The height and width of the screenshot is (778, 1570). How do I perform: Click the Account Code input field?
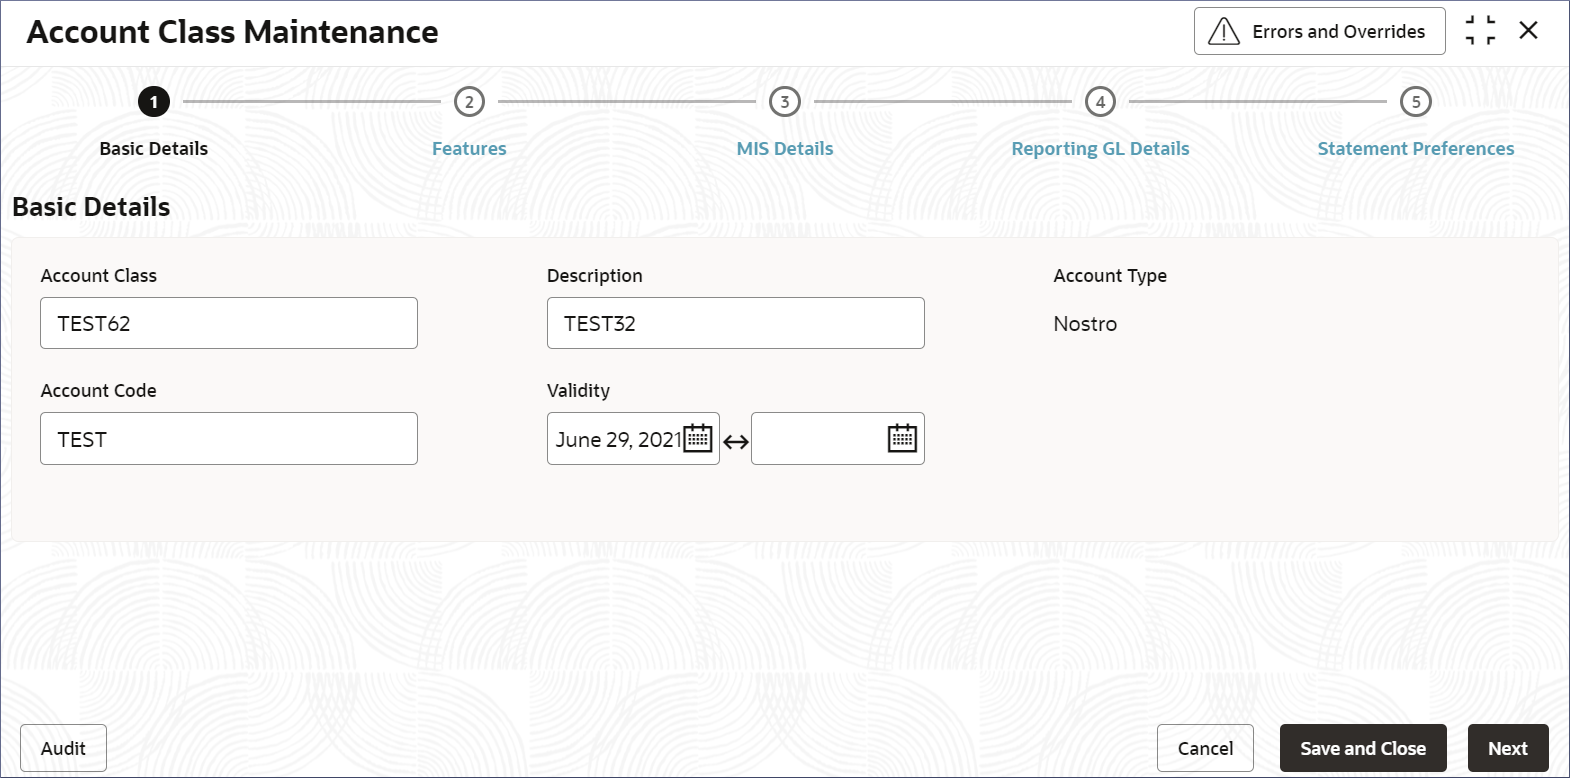pyautogui.click(x=229, y=438)
